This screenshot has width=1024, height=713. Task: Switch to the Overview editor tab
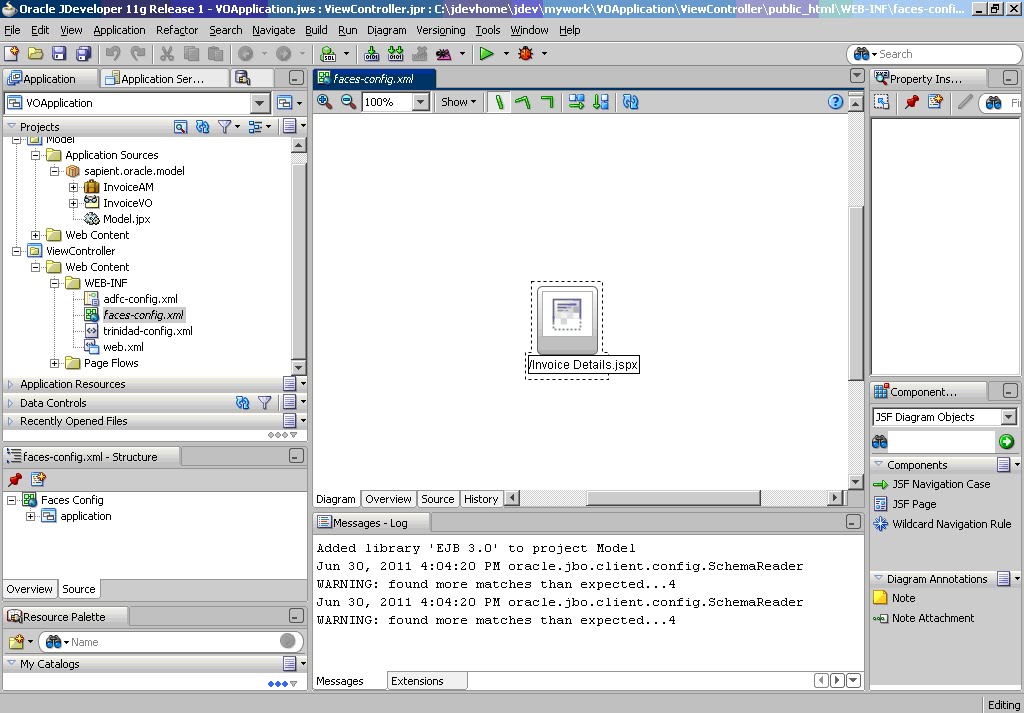(x=389, y=499)
